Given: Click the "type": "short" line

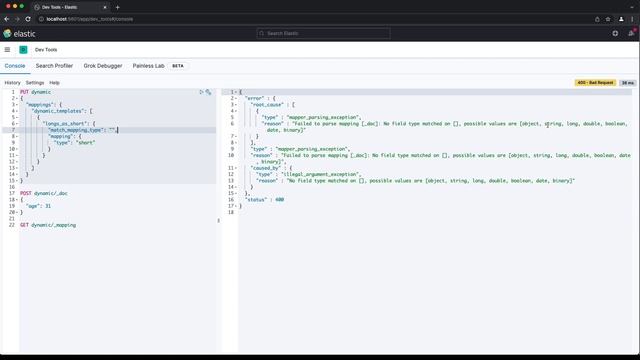Looking at the screenshot, I should [74, 143].
